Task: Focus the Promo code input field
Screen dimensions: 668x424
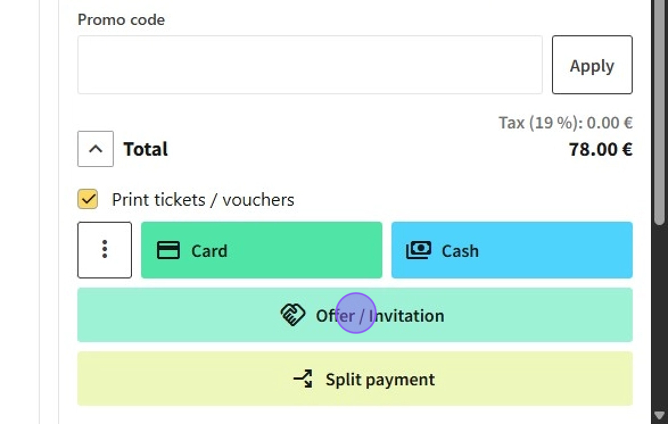Action: pos(309,65)
